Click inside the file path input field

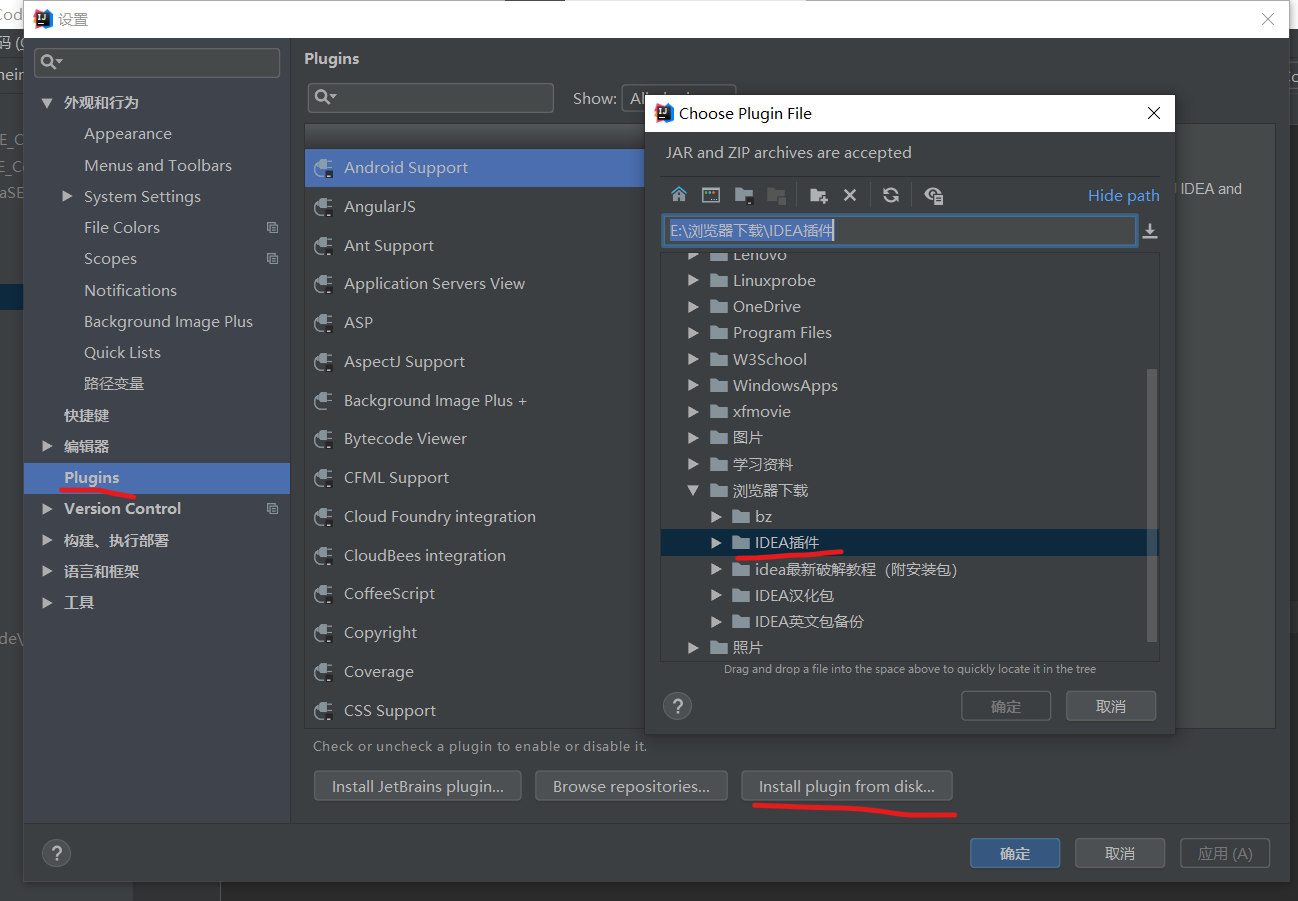[897, 231]
